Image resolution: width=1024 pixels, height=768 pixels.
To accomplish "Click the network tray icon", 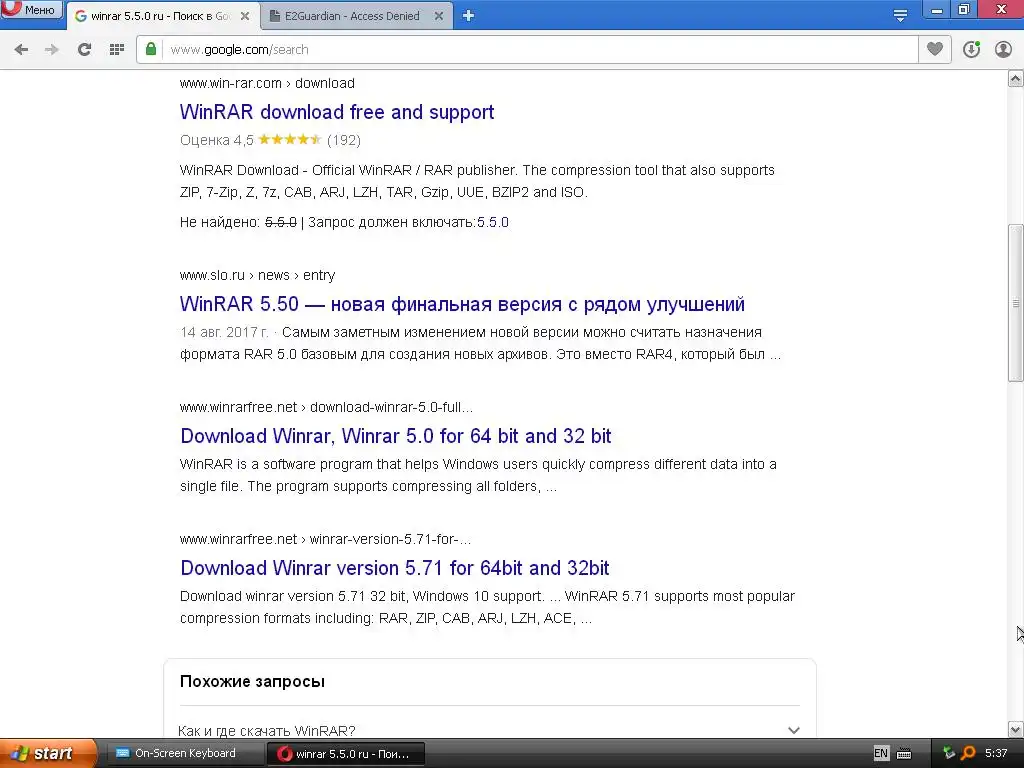I will click(x=949, y=754).
